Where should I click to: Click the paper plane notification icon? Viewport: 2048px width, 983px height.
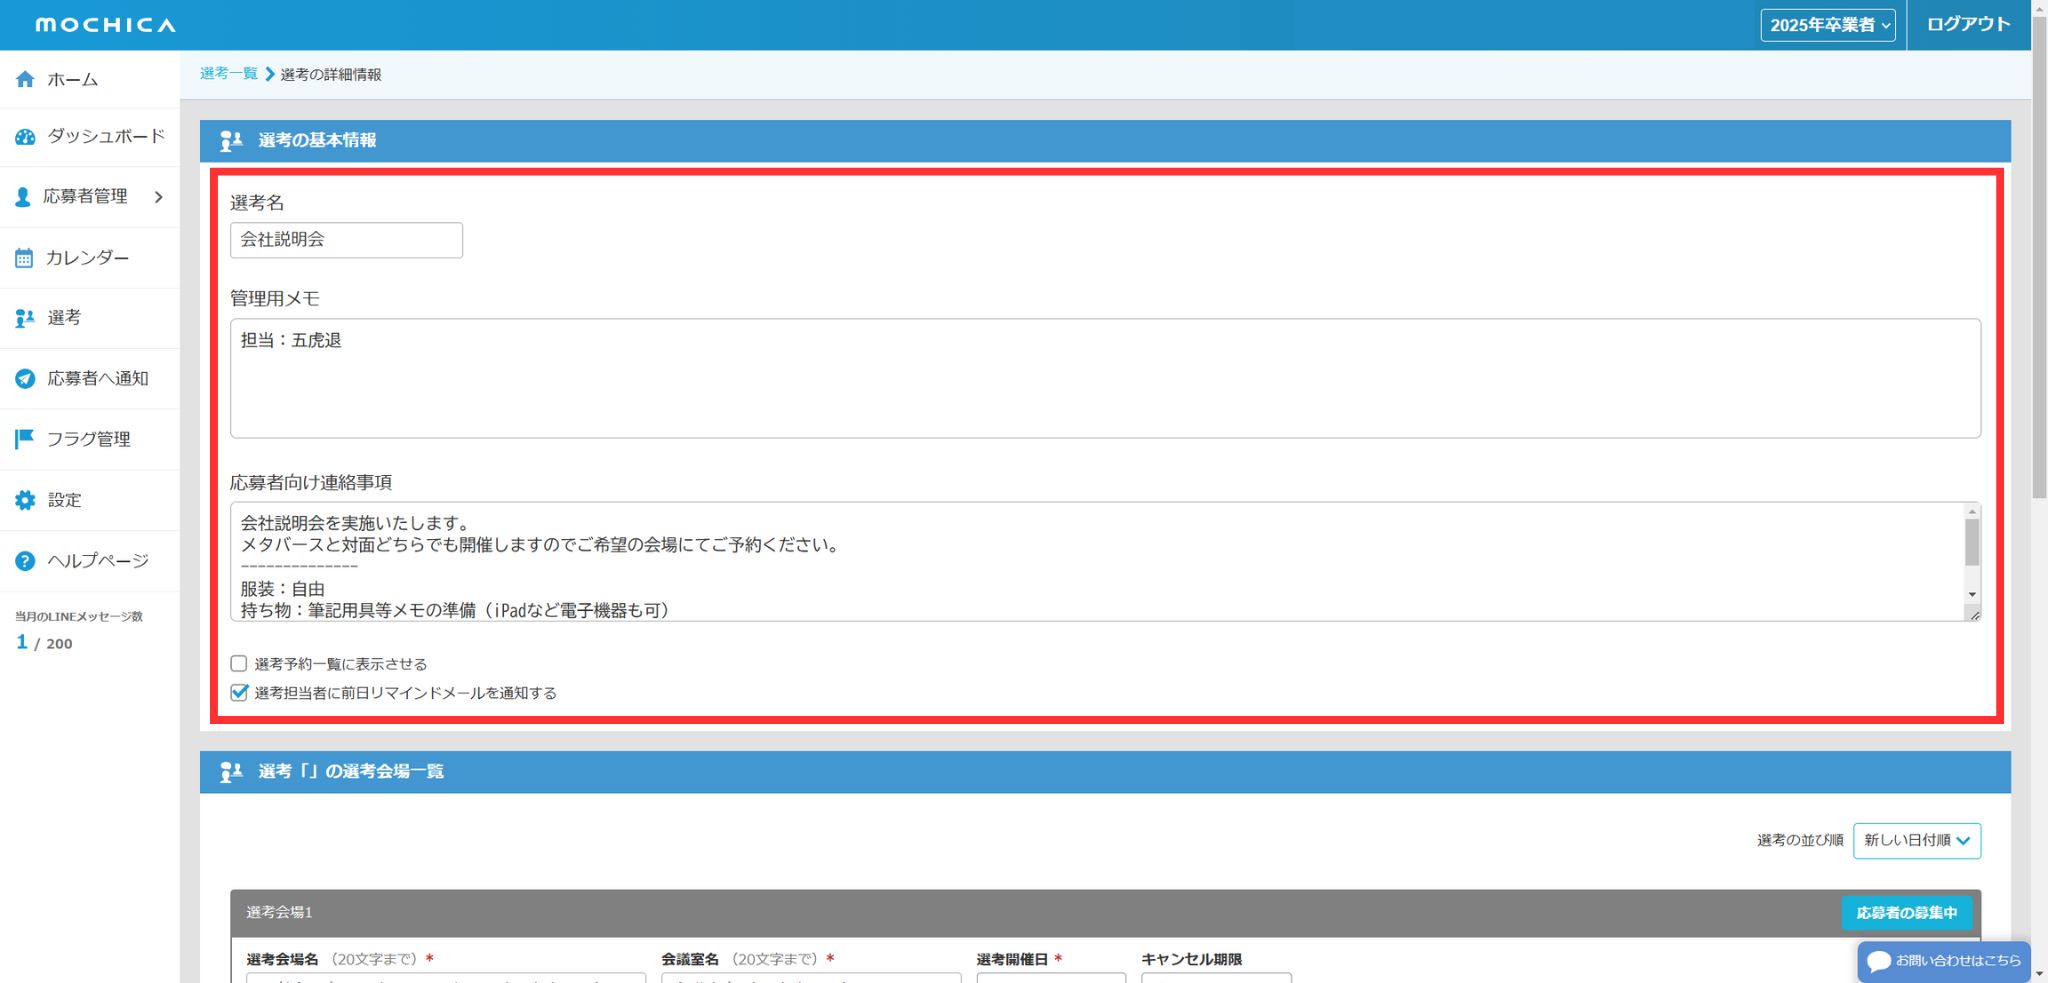pos(25,379)
